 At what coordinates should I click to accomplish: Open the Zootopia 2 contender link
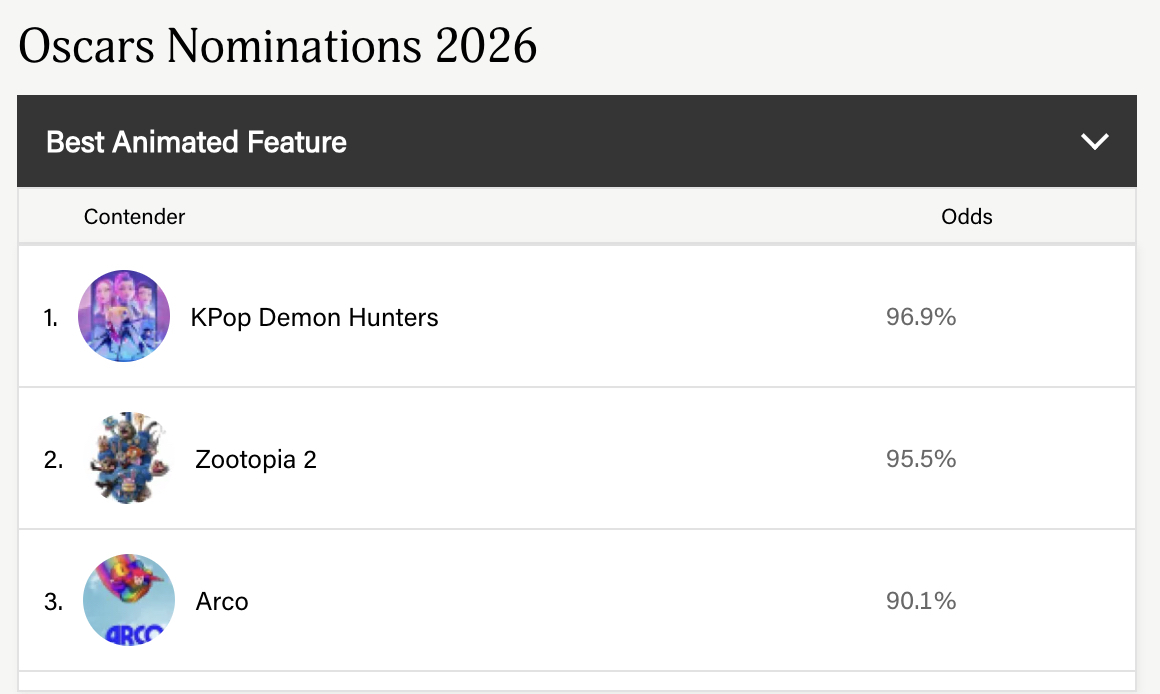click(x=256, y=460)
